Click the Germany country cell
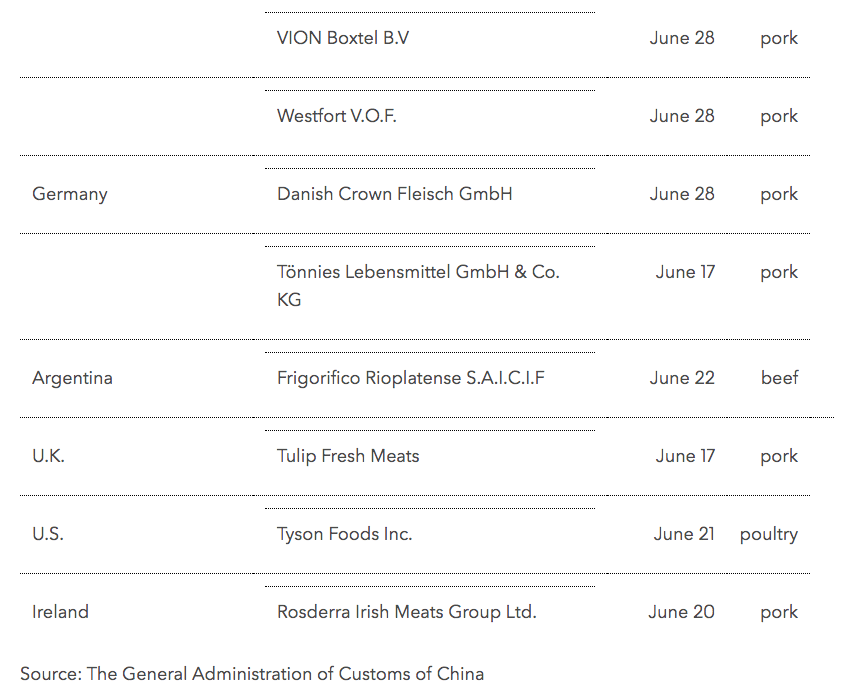Viewport: 841px width, 696px height. (x=69, y=194)
